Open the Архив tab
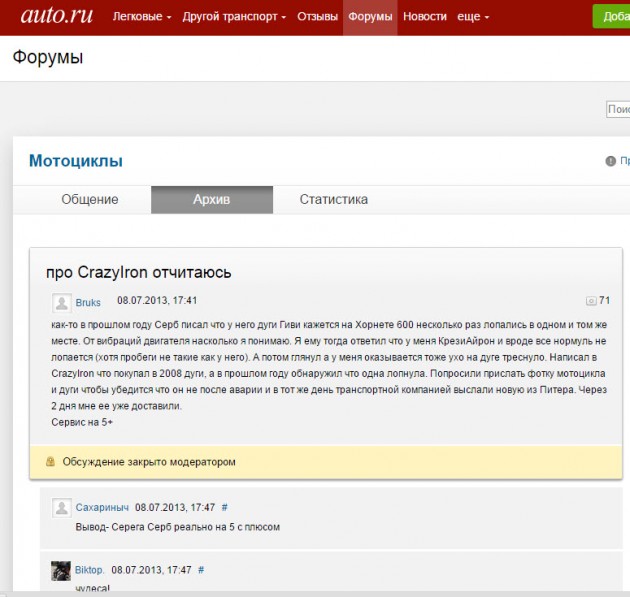 coord(211,200)
